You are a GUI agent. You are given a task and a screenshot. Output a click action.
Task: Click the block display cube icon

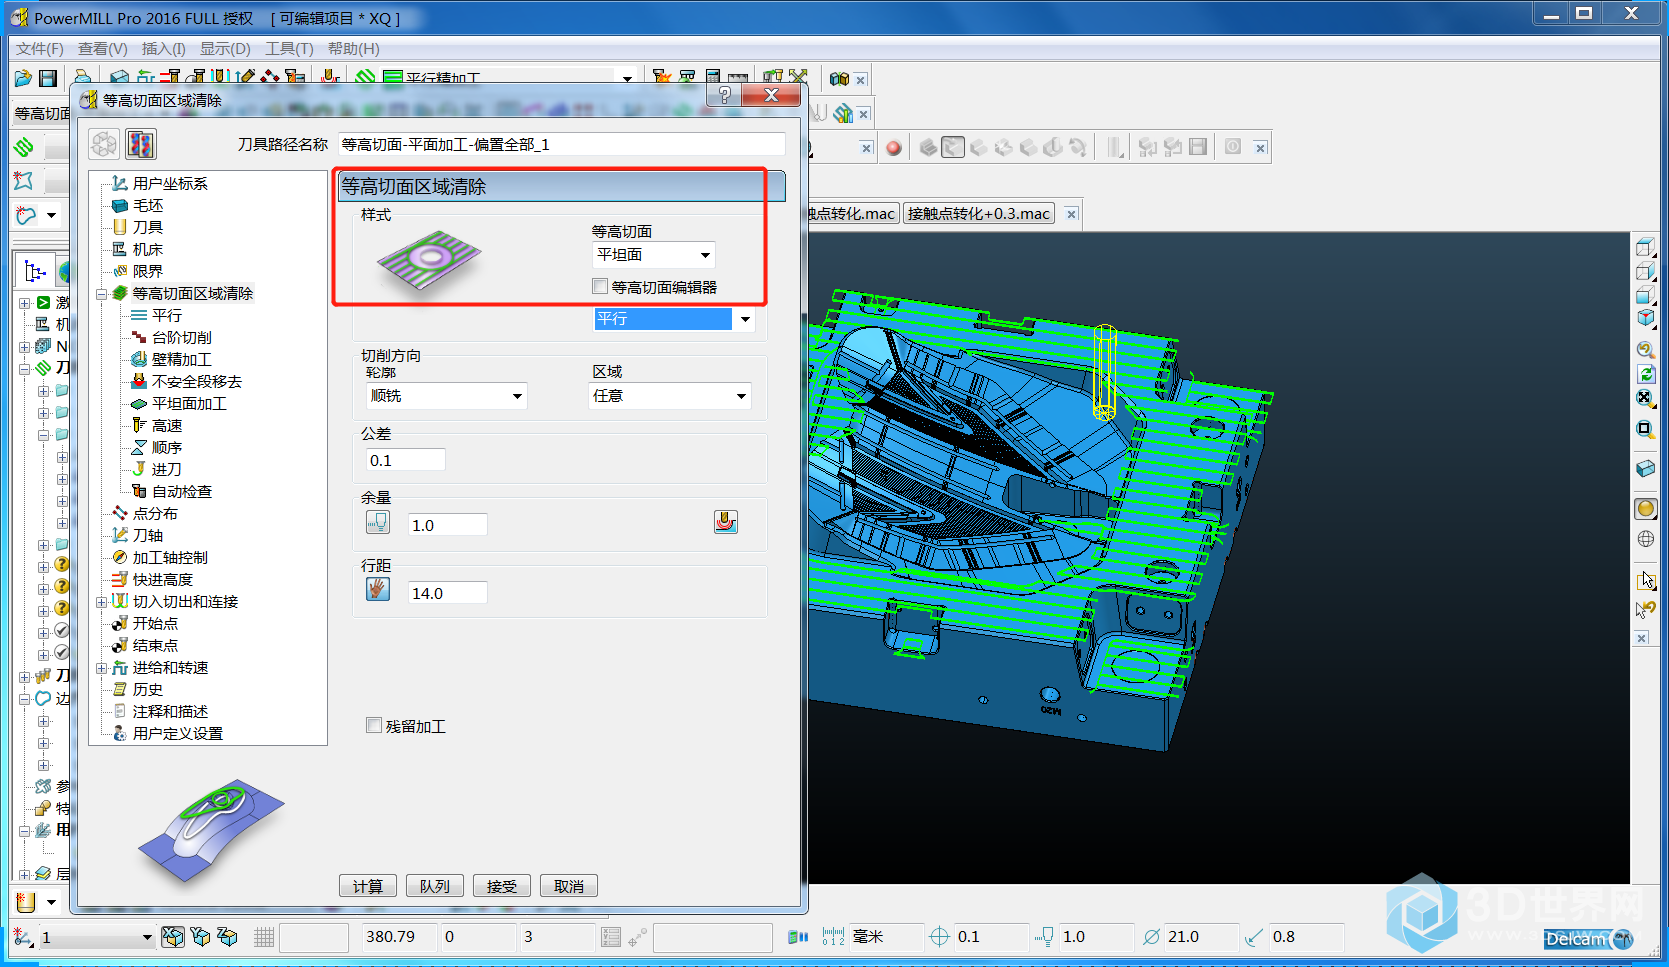pyautogui.click(x=1645, y=468)
